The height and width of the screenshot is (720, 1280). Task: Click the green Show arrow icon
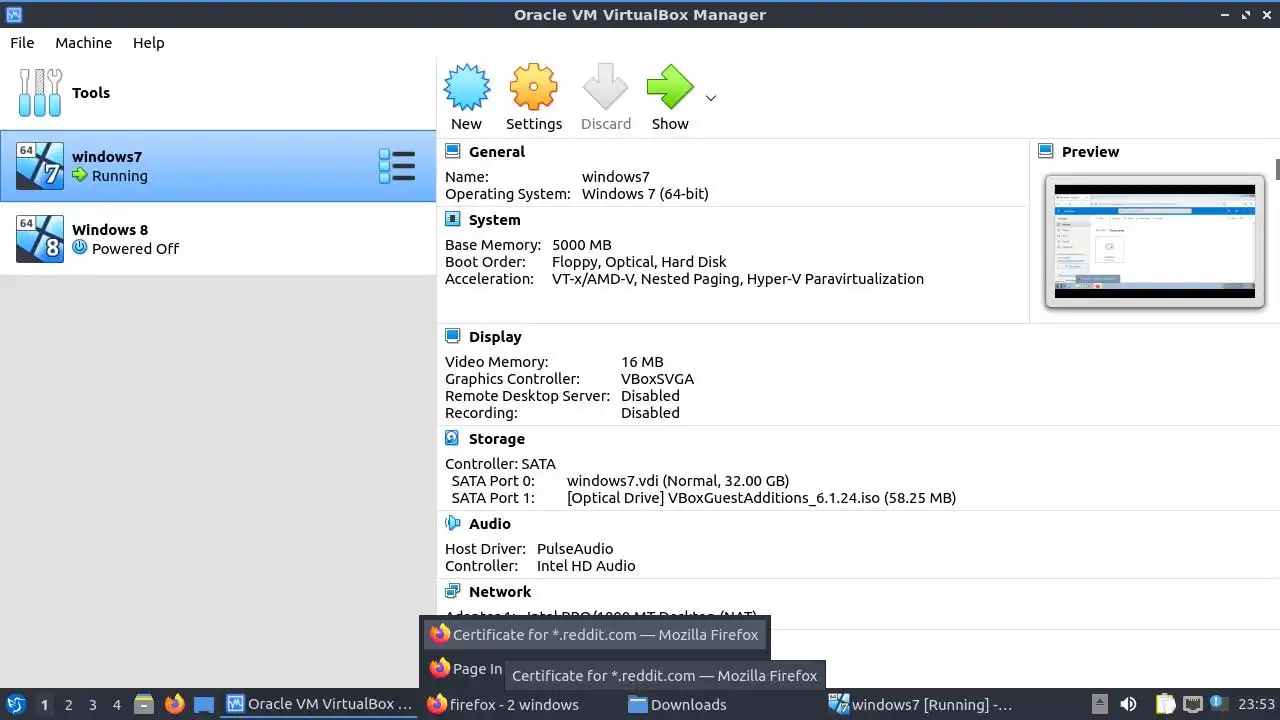click(x=670, y=88)
